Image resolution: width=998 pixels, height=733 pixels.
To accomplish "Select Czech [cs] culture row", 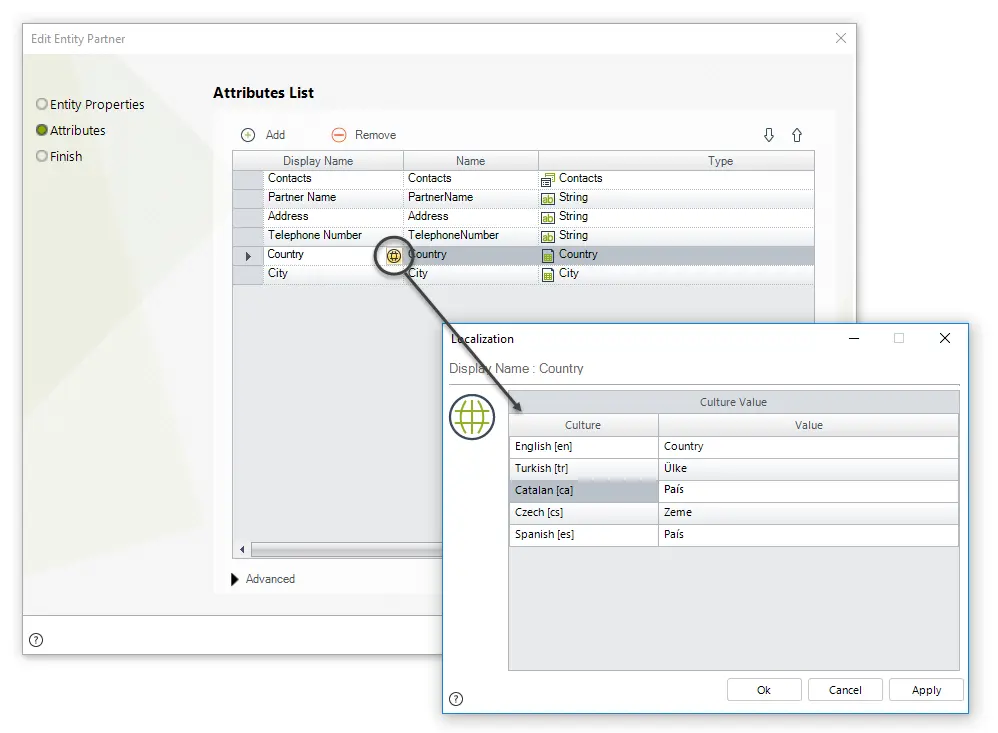I will coord(583,513).
